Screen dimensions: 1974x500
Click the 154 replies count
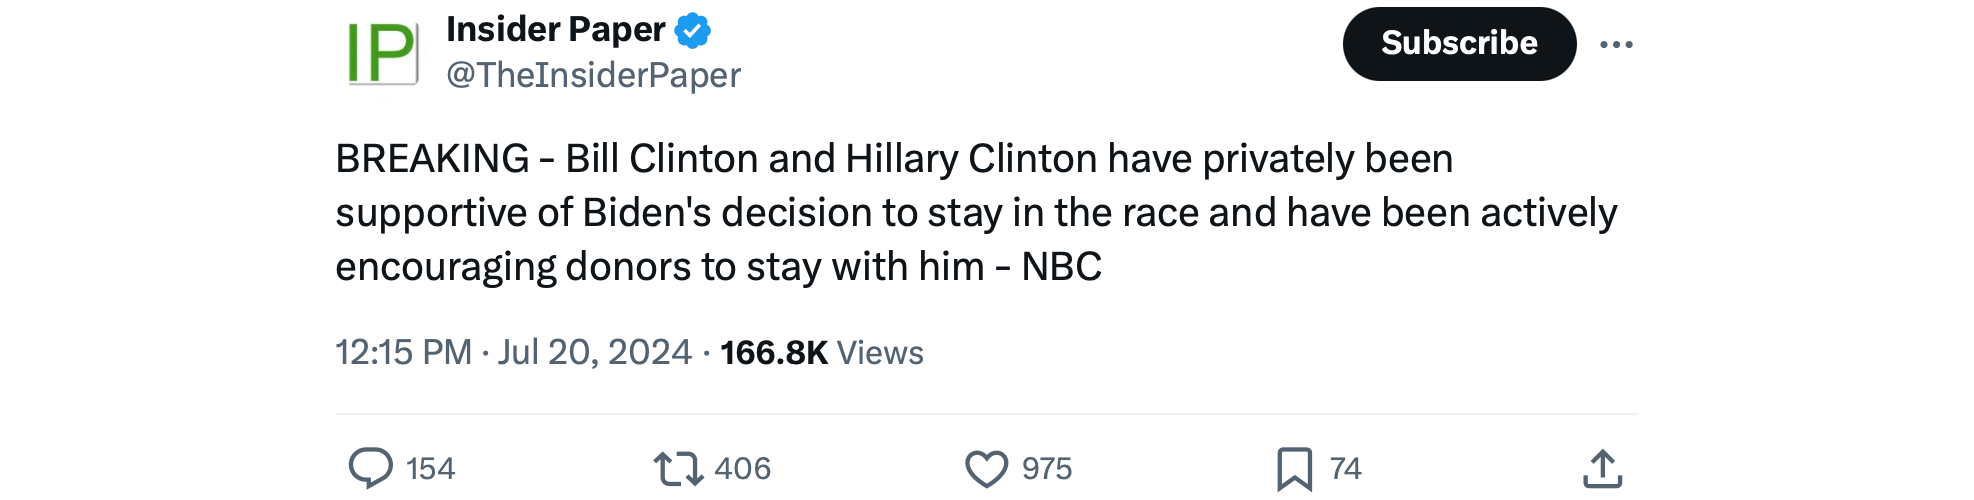tap(431, 468)
